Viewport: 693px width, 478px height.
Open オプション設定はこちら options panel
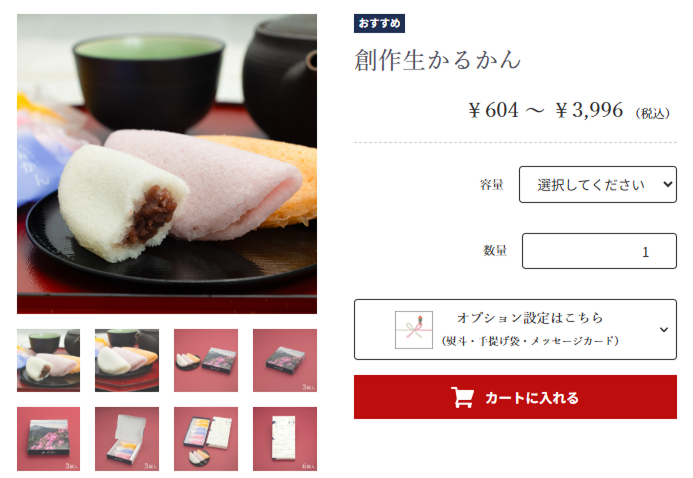[515, 330]
